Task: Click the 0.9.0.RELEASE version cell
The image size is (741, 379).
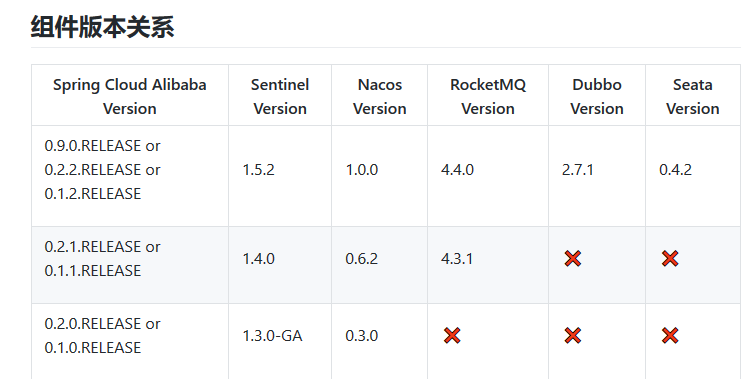Action: [x=130, y=176]
